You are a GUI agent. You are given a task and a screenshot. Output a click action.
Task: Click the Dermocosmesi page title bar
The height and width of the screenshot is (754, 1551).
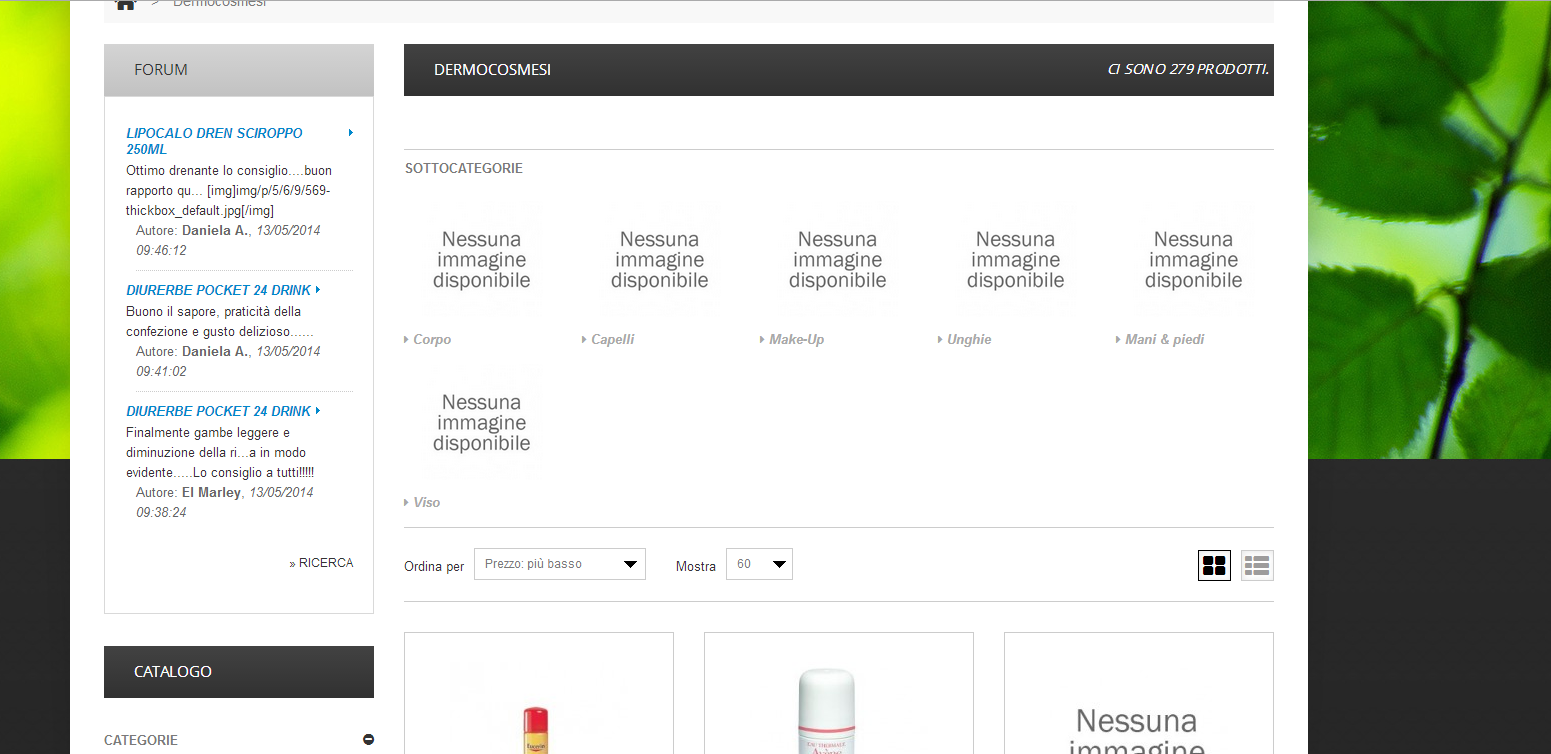coord(839,70)
